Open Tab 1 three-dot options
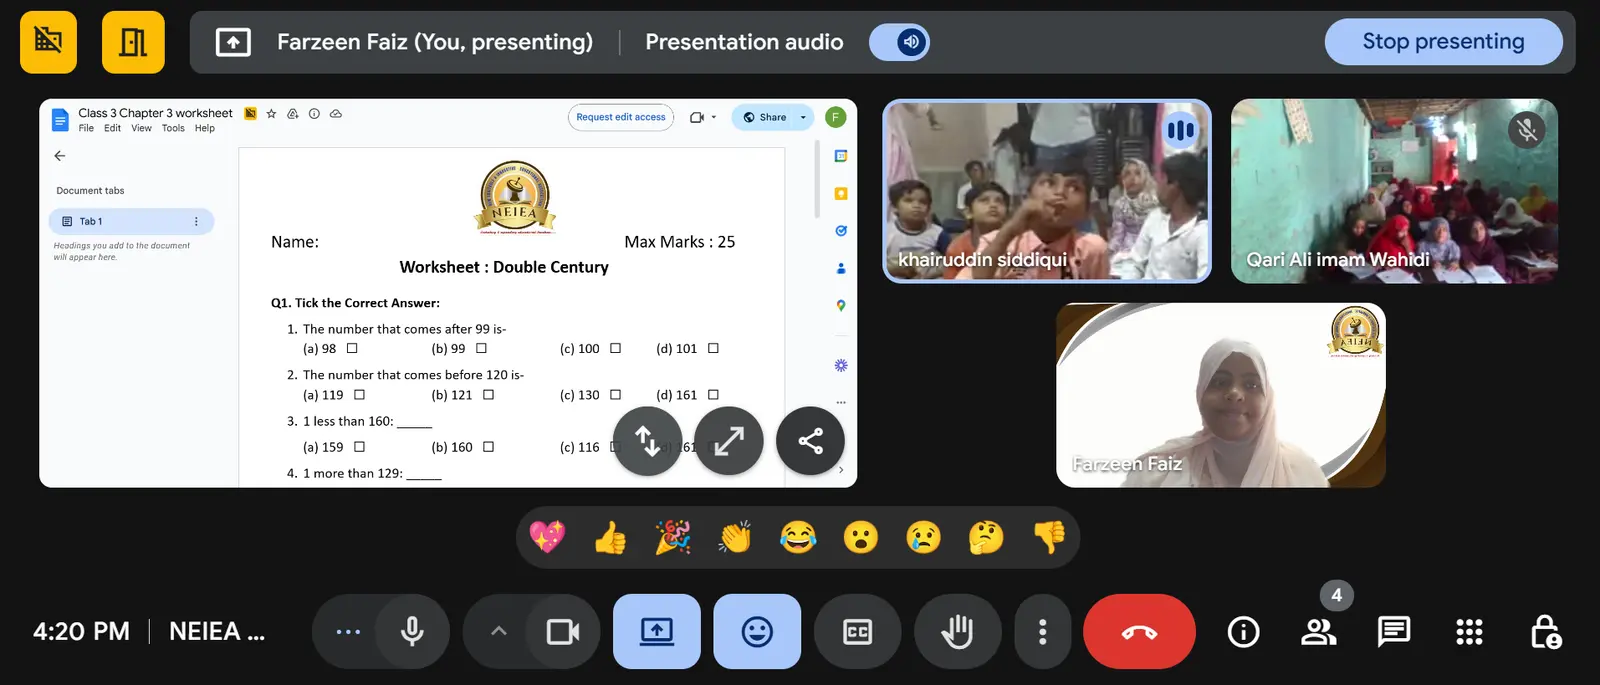The image size is (1600, 685). pos(196,221)
